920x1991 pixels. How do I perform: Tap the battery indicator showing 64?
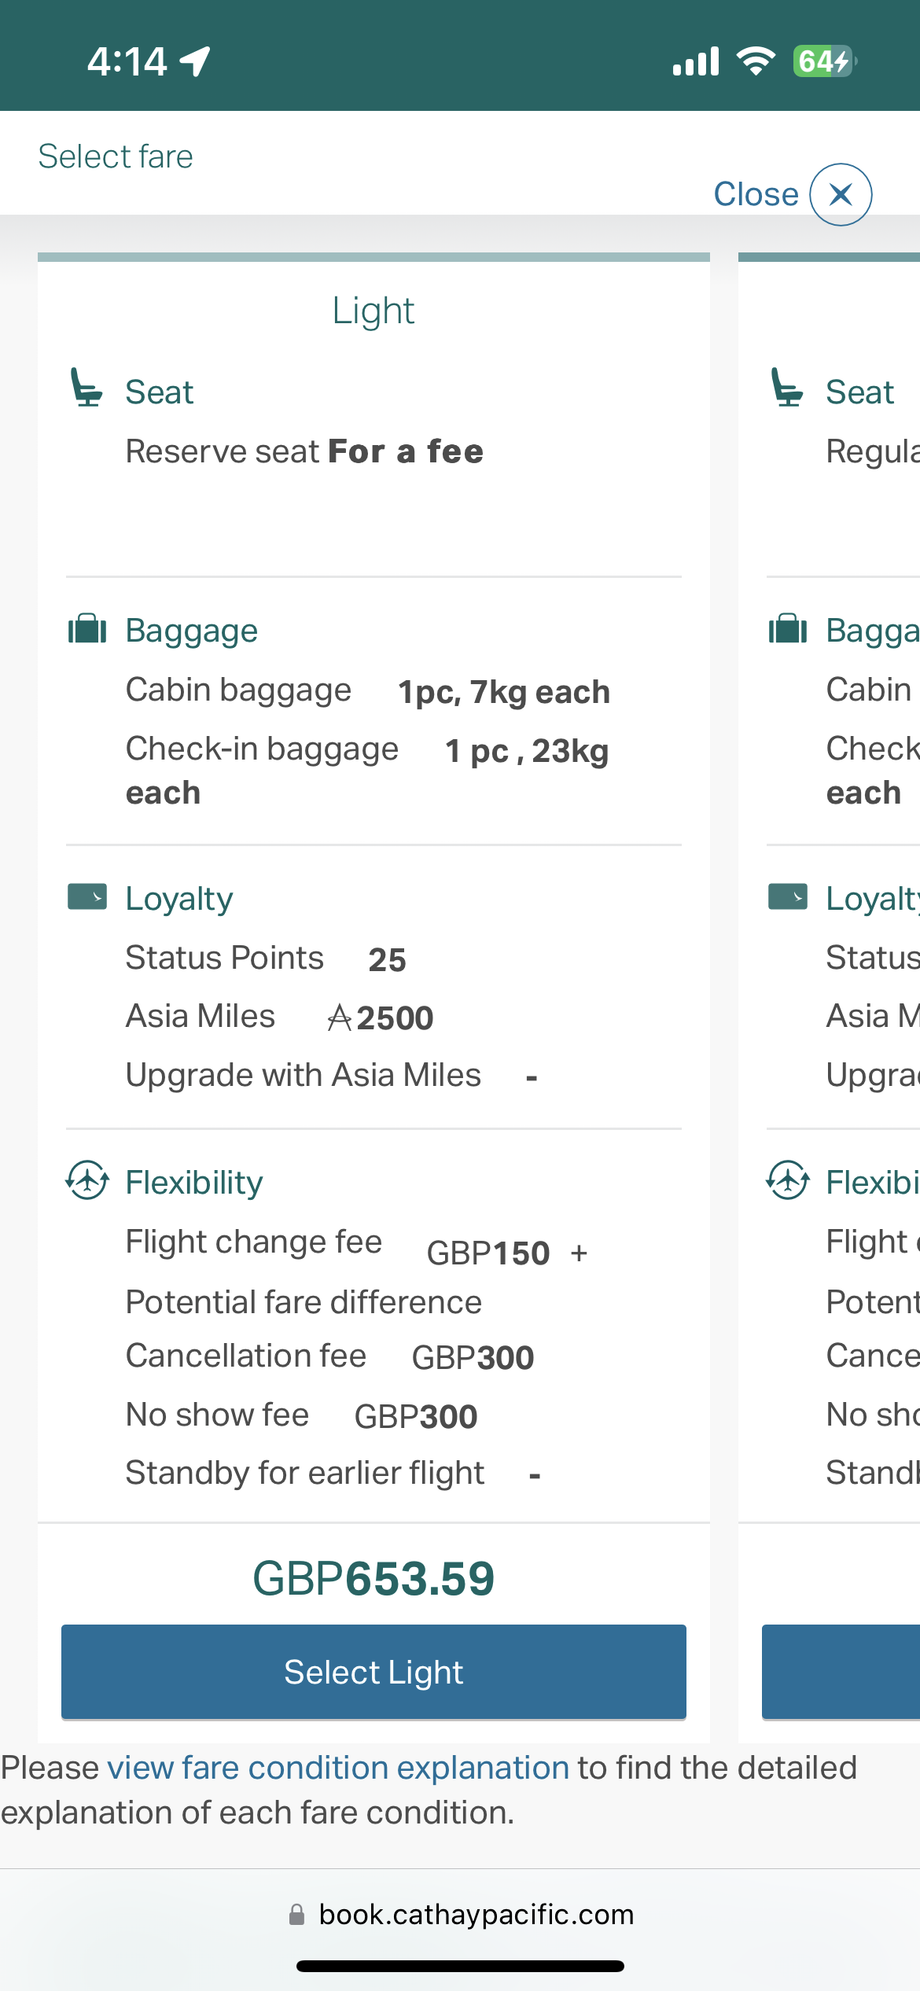click(x=822, y=61)
